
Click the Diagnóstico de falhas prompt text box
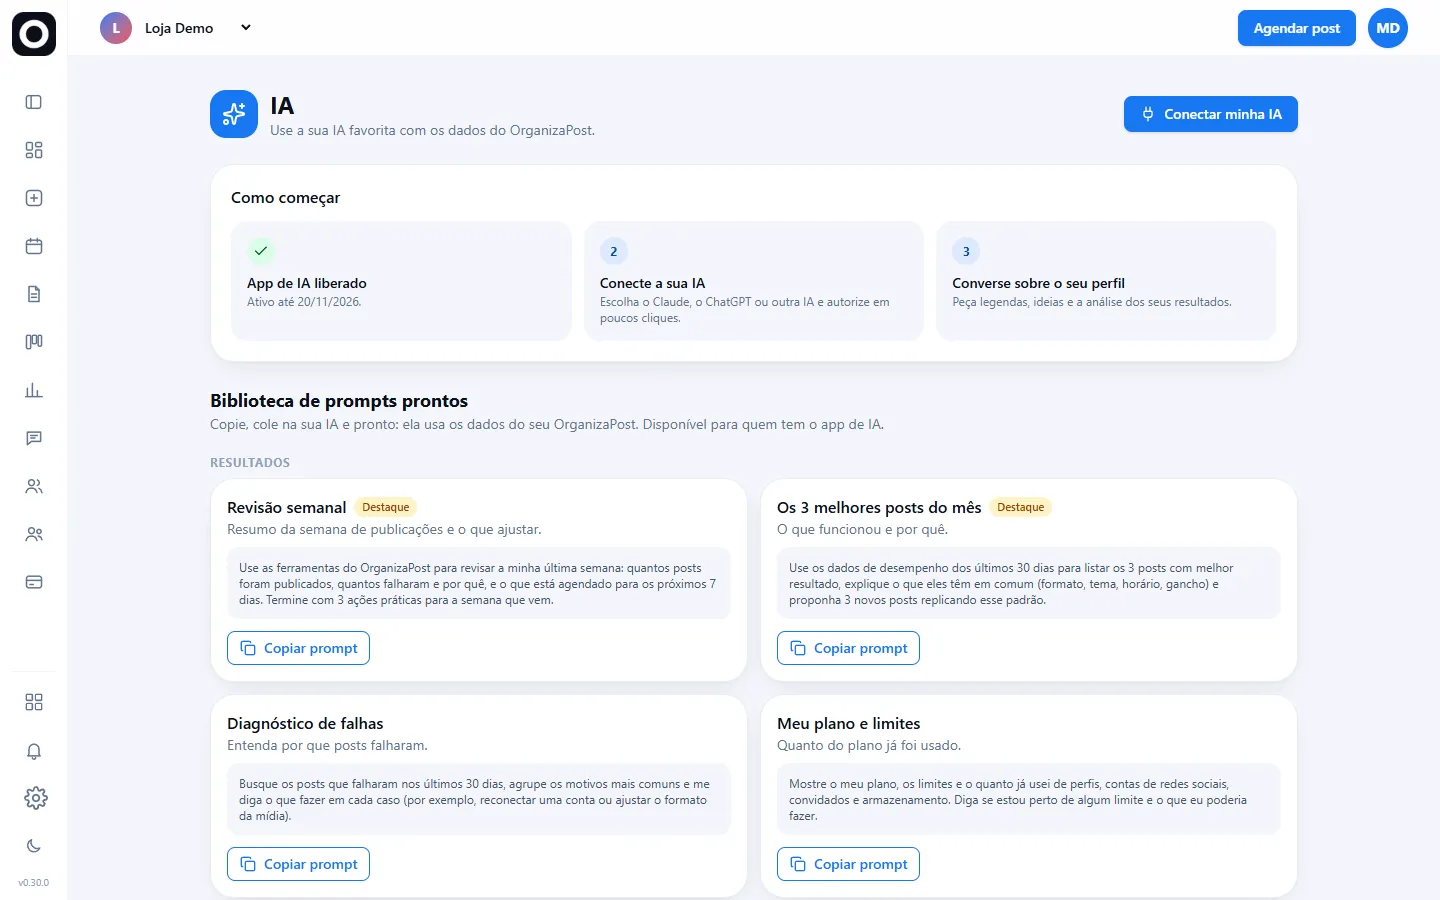[x=479, y=800]
